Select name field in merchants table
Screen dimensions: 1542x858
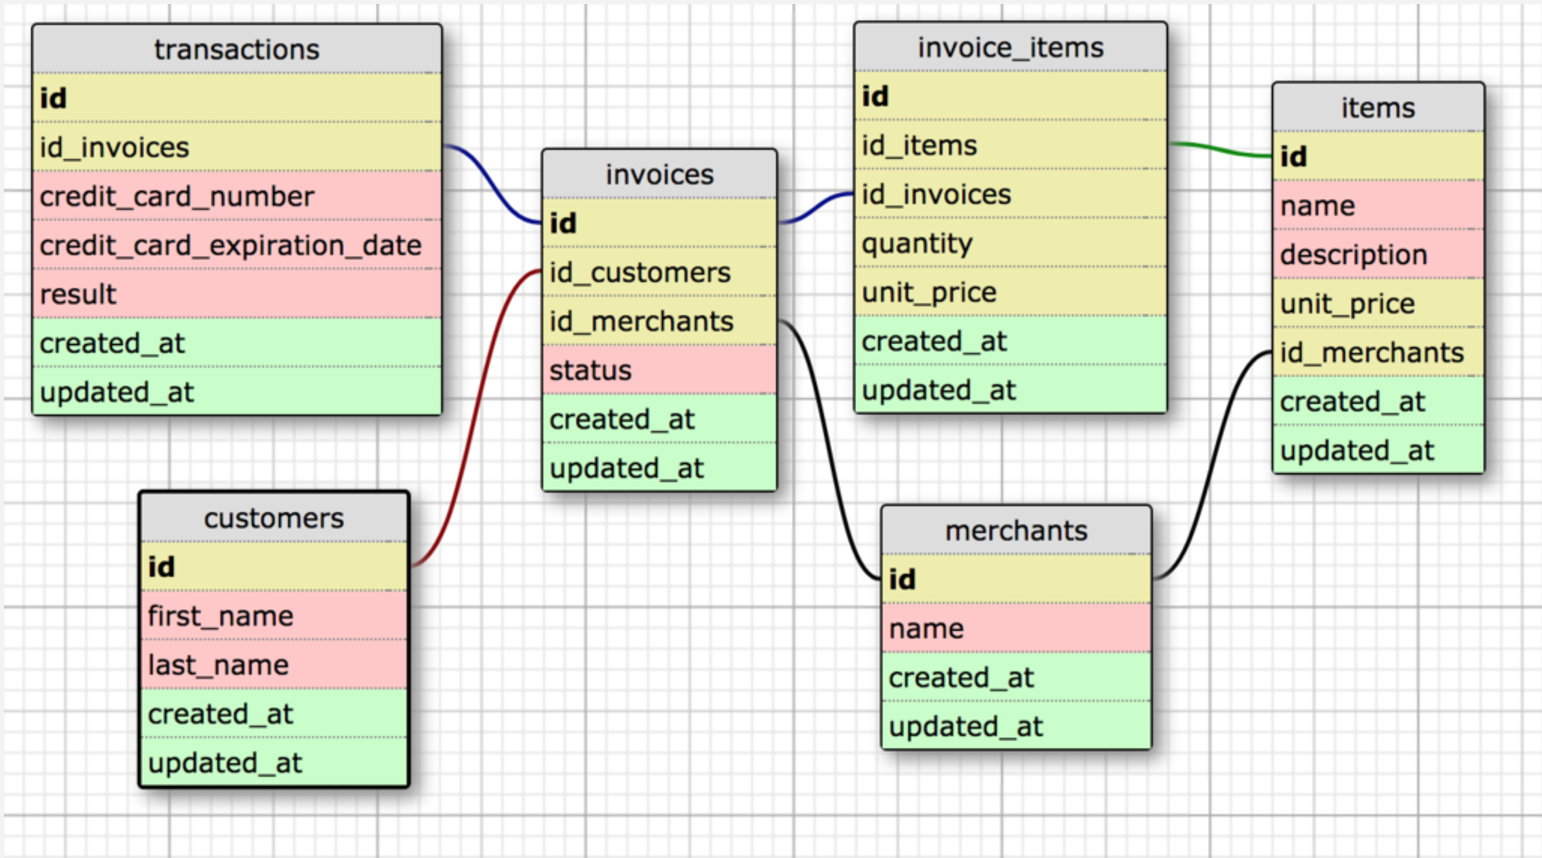click(x=1016, y=628)
